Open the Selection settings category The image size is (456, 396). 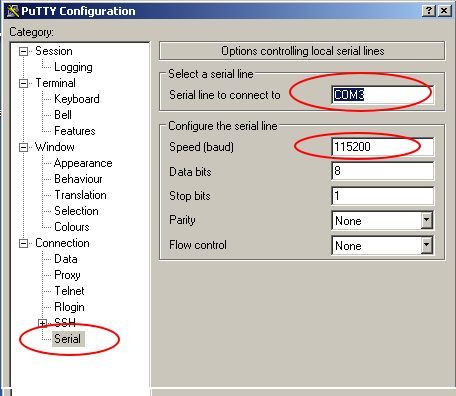click(x=76, y=211)
